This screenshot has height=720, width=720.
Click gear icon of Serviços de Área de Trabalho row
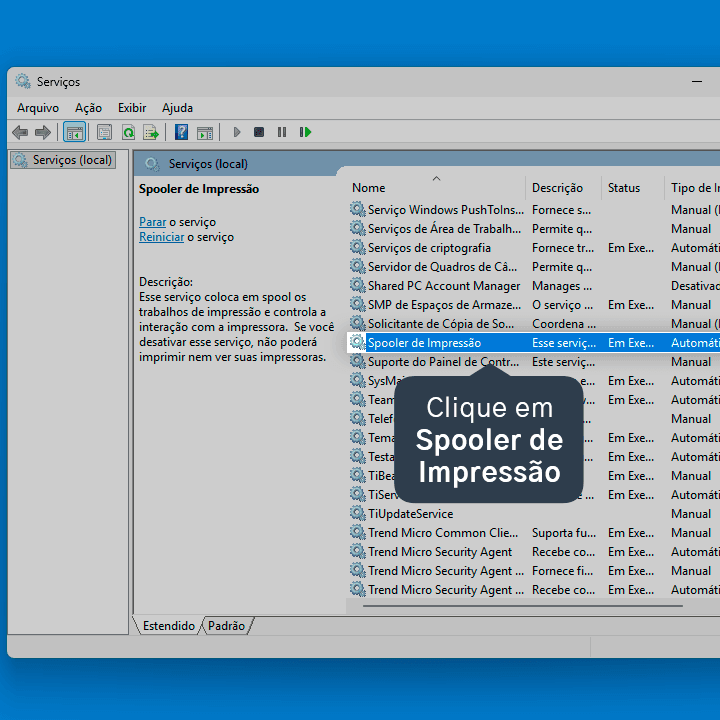coord(357,228)
